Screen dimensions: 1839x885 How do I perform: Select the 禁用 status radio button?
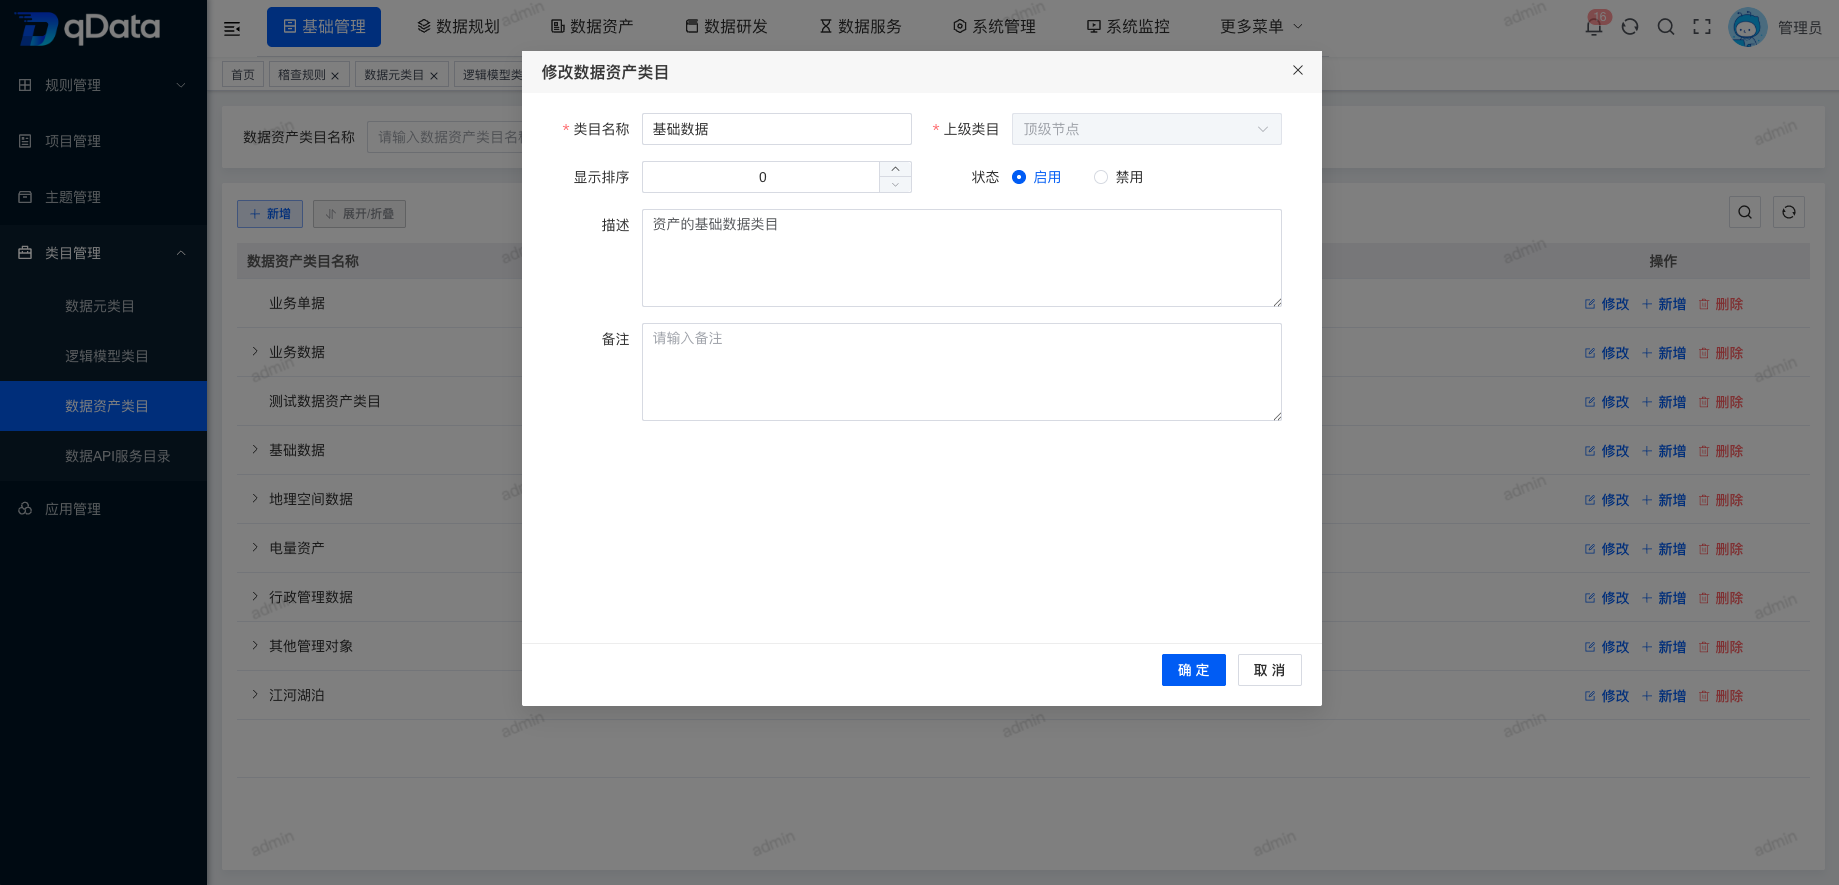pyautogui.click(x=1101, y=177)
